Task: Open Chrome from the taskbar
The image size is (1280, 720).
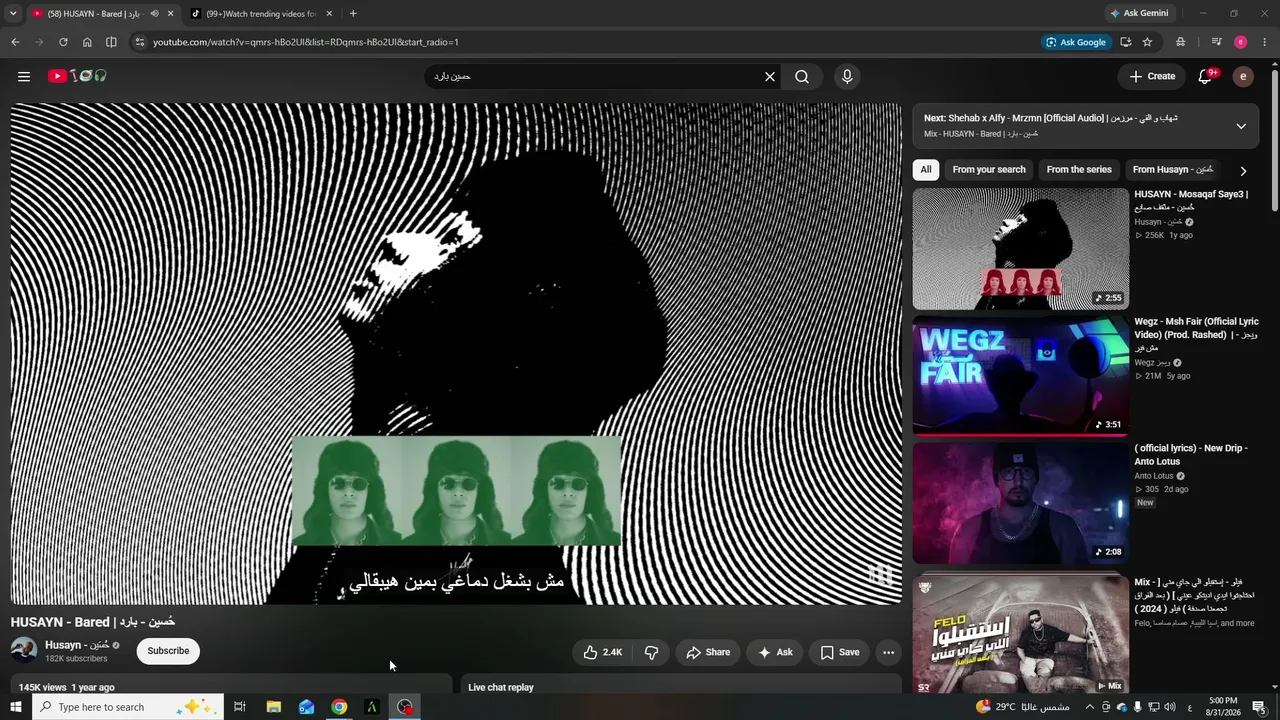Action: tap(339, 707)
